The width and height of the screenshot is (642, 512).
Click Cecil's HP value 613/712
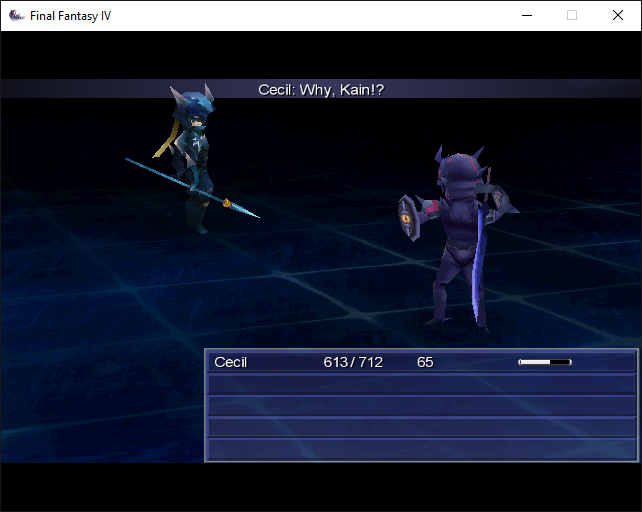(353, 362)
